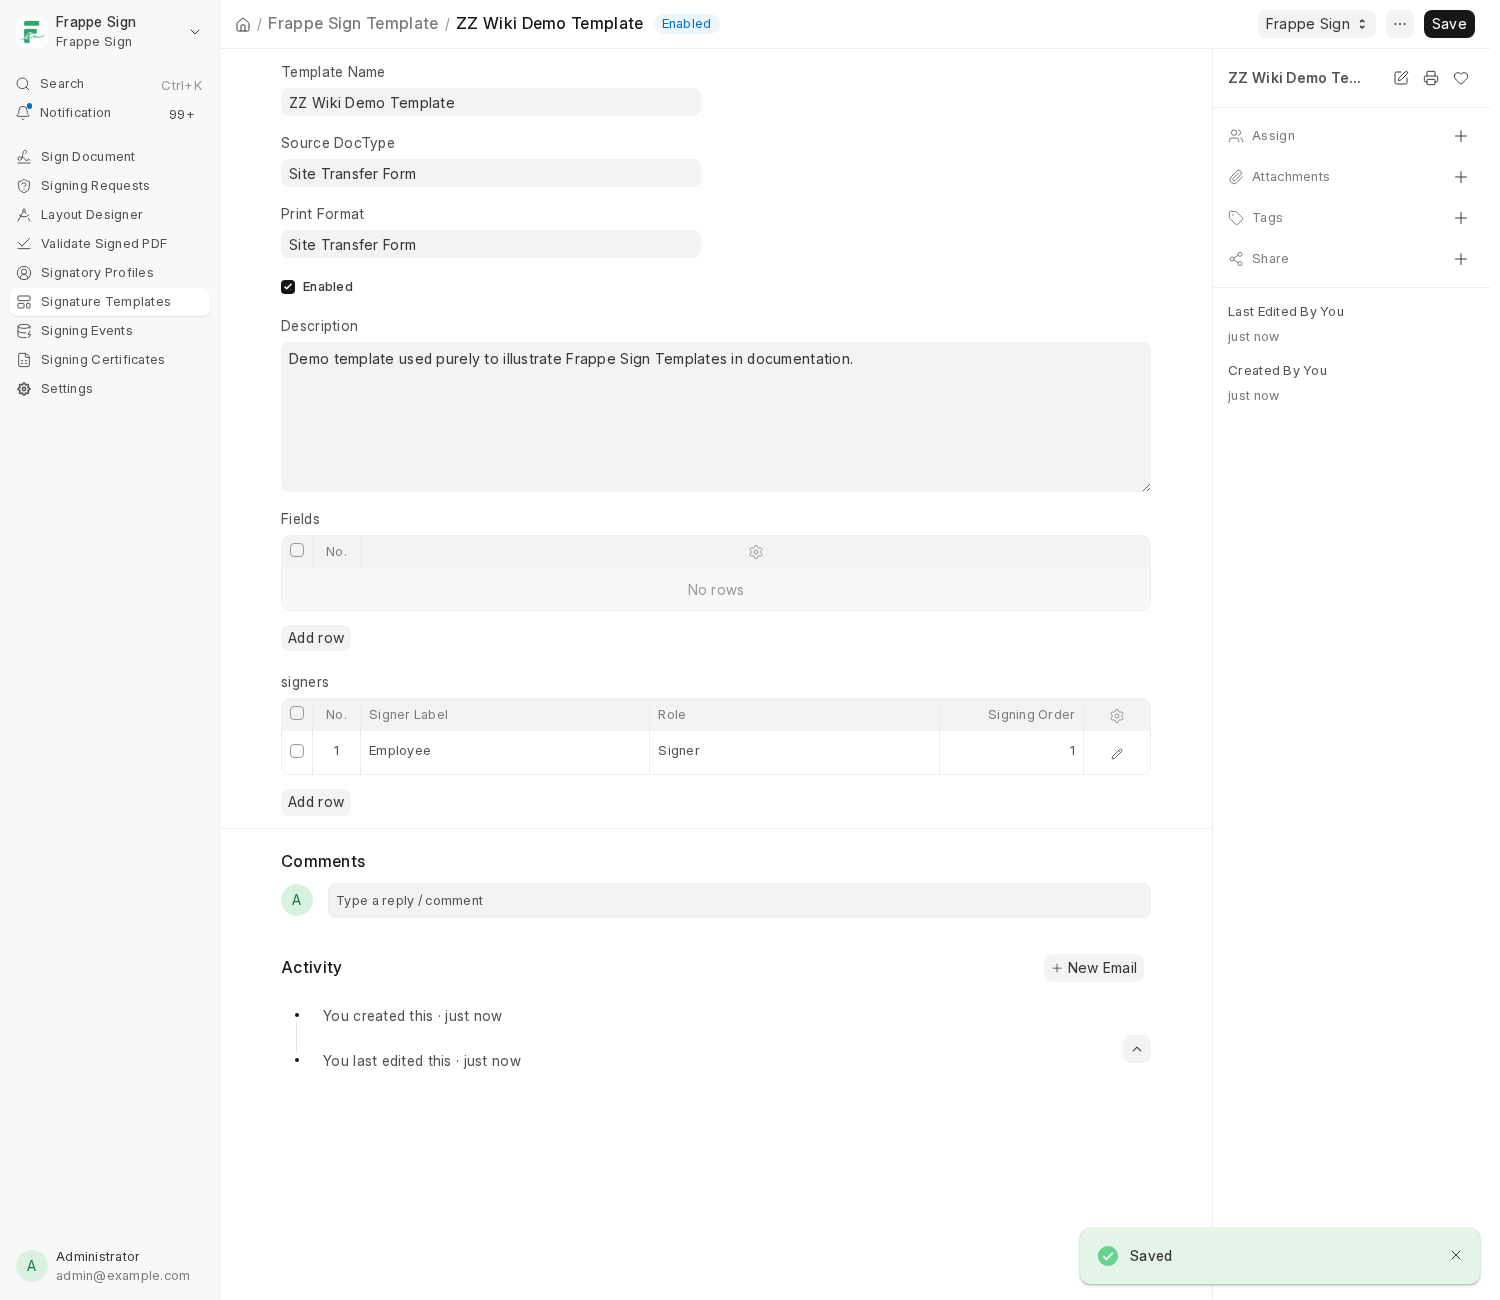1500x1300 pixels.
Task: Open Signature Templates in sidebar
Action: [x=109, y=302]
